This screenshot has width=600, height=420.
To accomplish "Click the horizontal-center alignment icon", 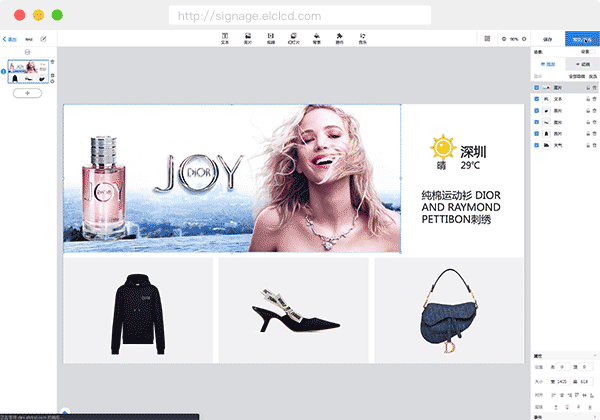I will (x=562, y=395).
